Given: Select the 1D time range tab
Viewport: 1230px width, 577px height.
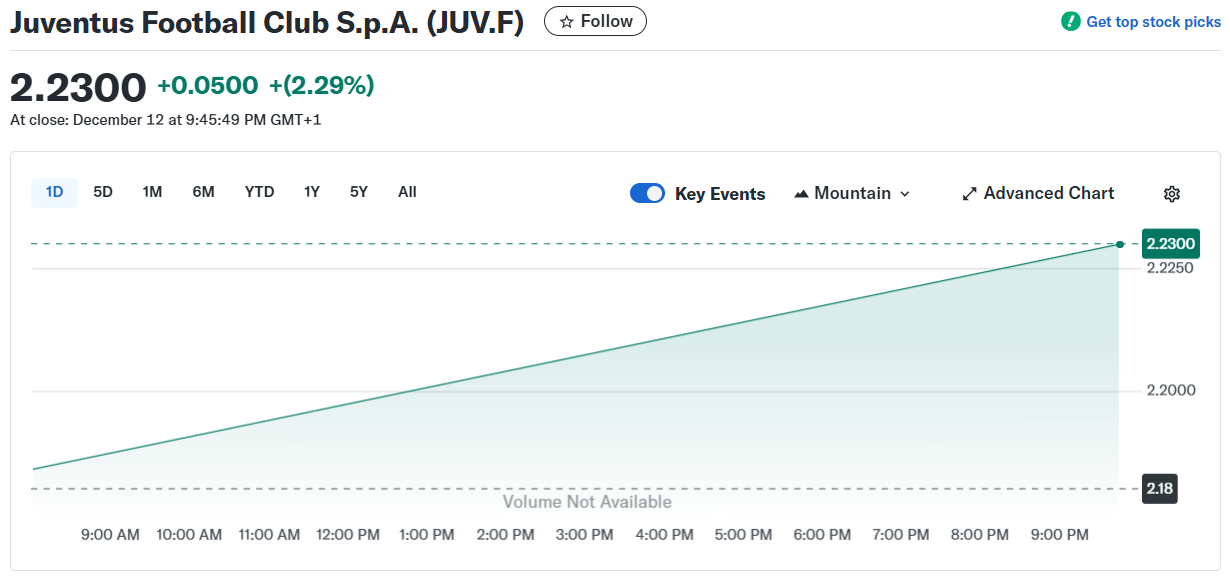Looking at the screenshot, I should click(54, 192).
